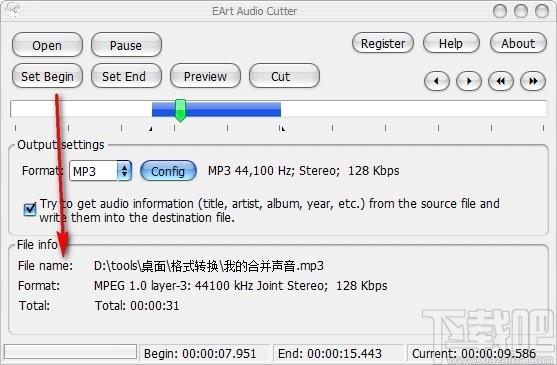The image size is (557, 365).
Task: Click the Cut button
Action: [284, 76]
